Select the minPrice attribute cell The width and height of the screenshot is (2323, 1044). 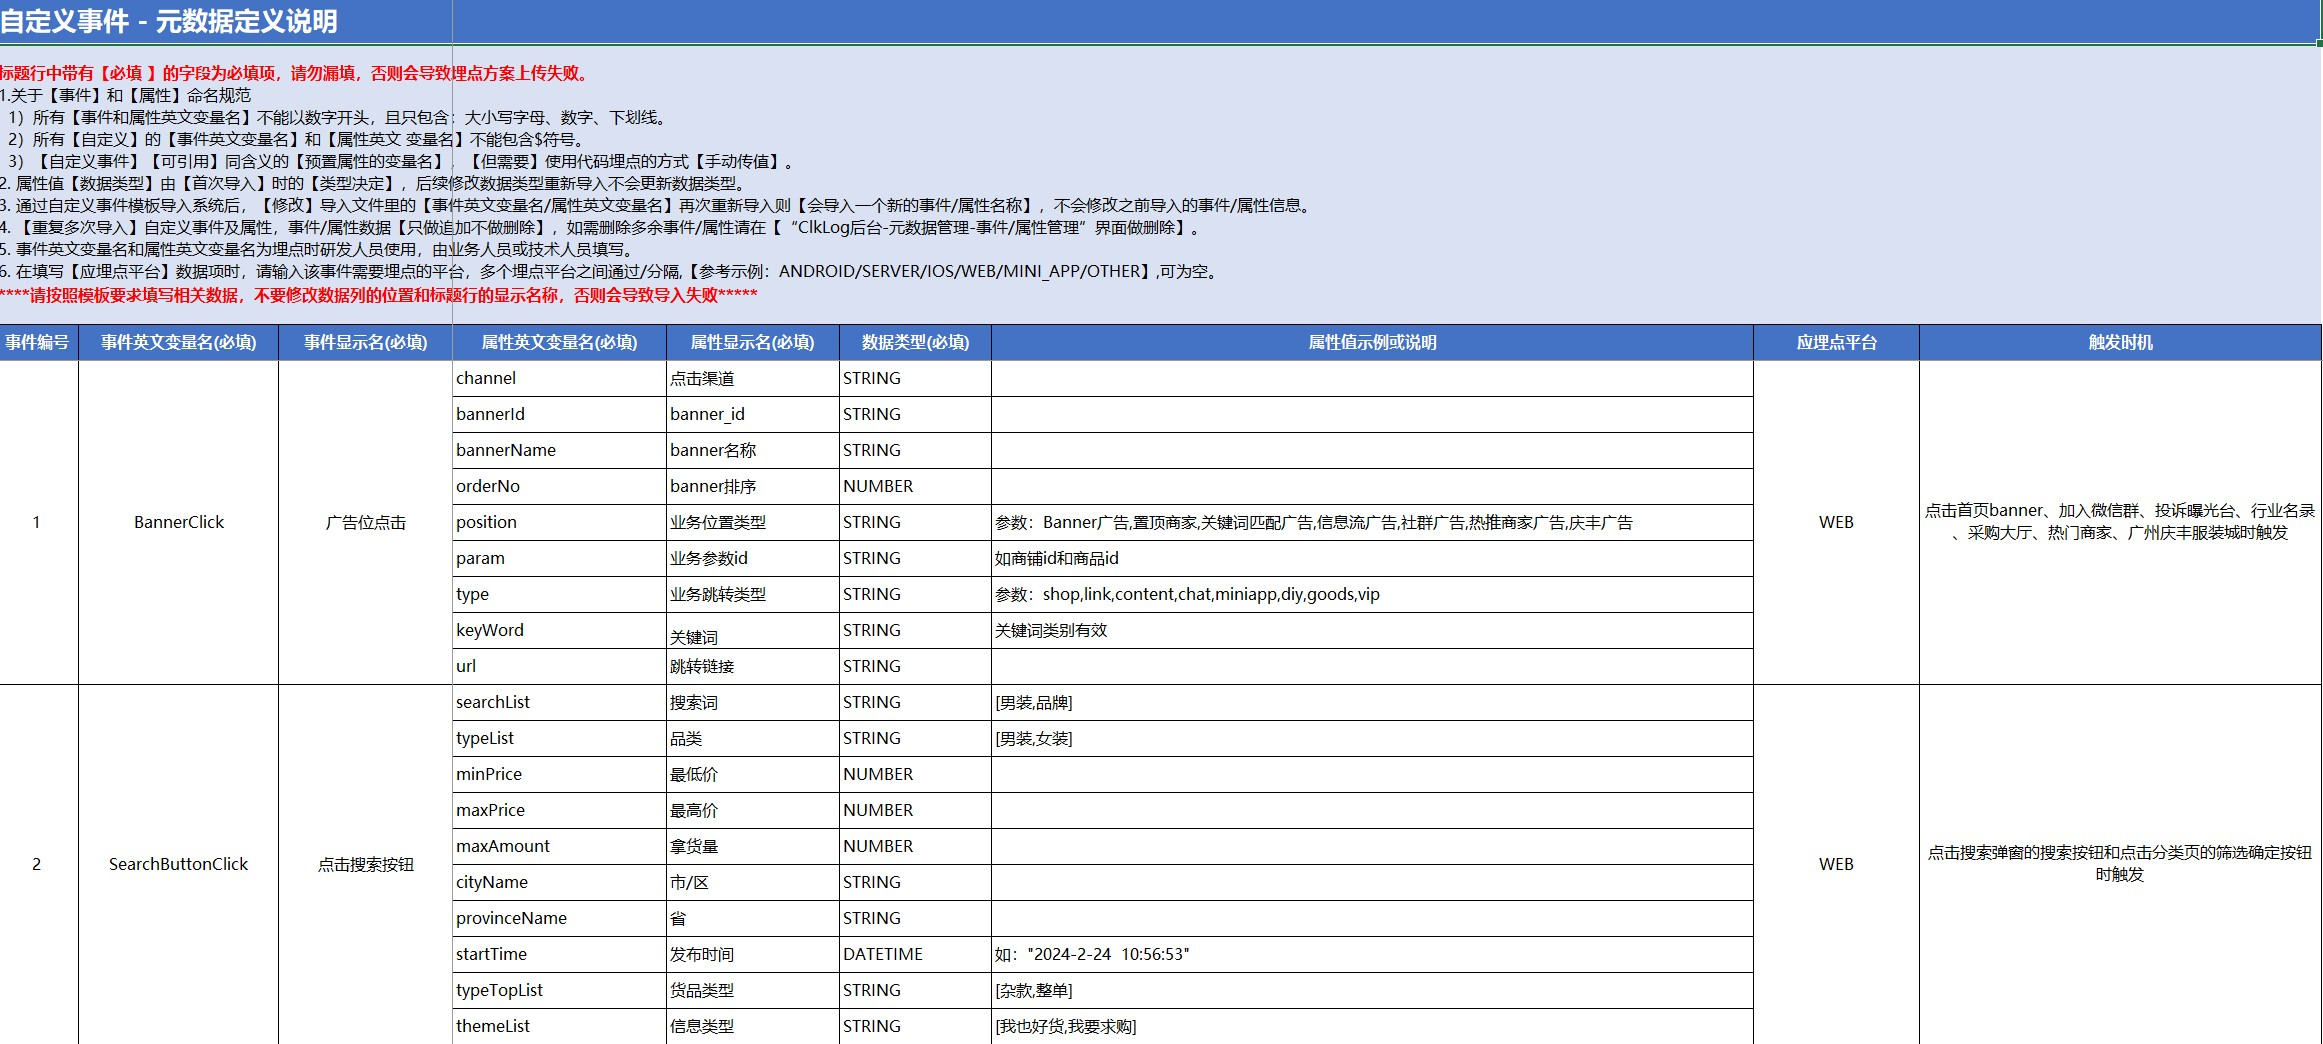click(x=559, y=774)
